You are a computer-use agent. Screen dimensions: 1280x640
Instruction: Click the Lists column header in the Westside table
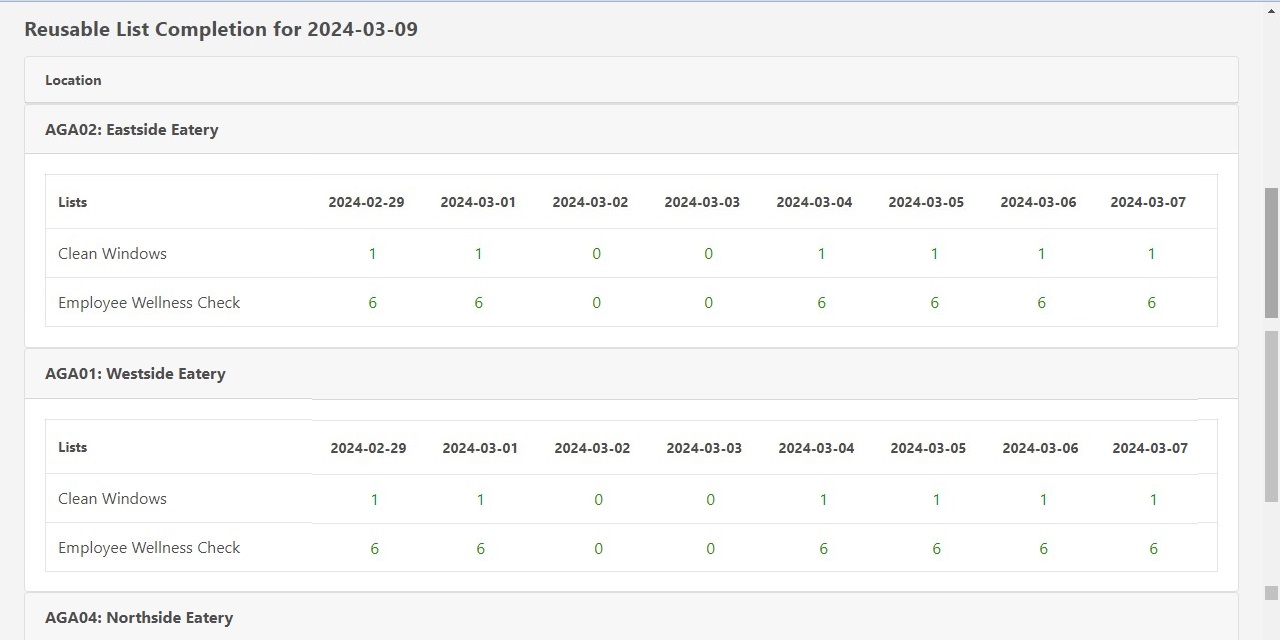[72, 447]
